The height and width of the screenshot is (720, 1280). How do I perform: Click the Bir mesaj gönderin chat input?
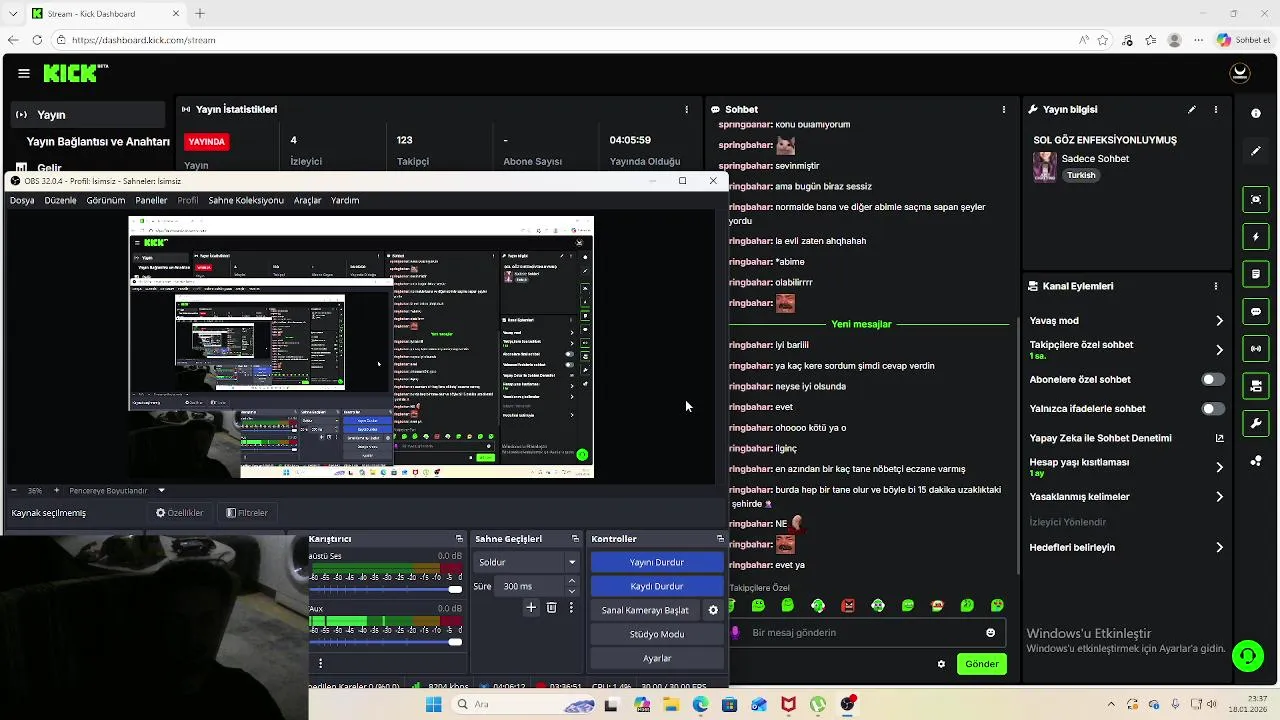(865, 632)
